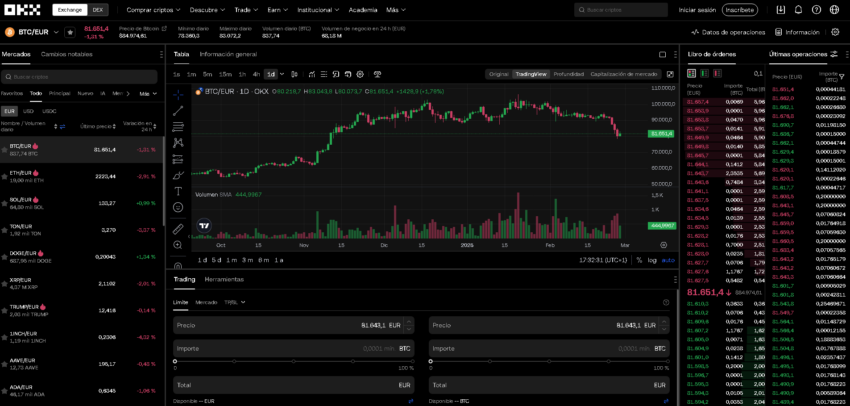
Task: Change candlestick chart type
Action: click(294, 74)
